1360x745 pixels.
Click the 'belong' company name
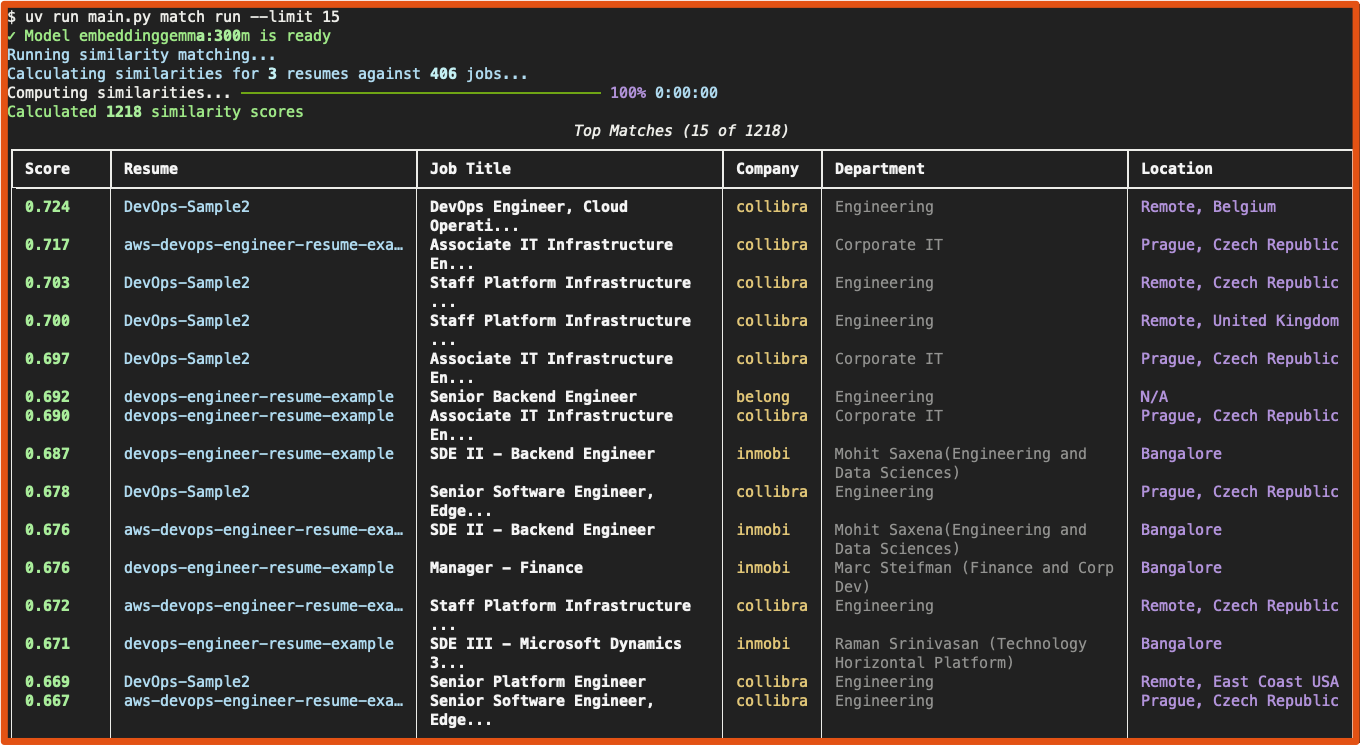(x=763, y=397)
